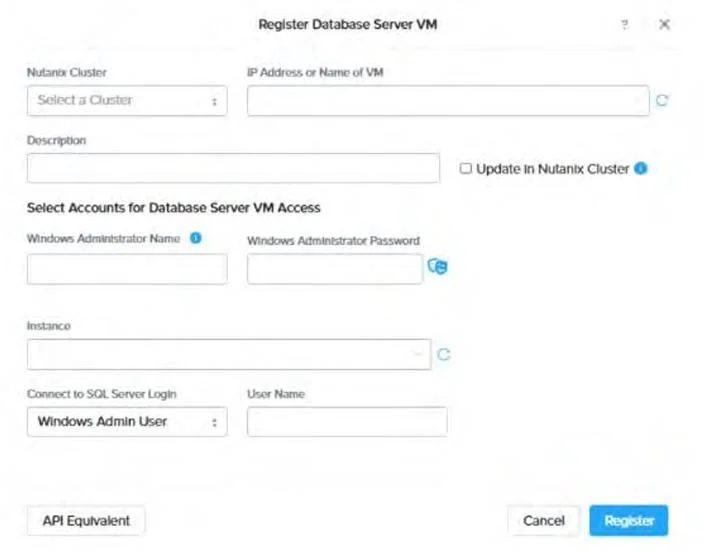Viewport: 704px width, 552px height.
Task: Open the Instance dropdown
Action: coord(229,354)
